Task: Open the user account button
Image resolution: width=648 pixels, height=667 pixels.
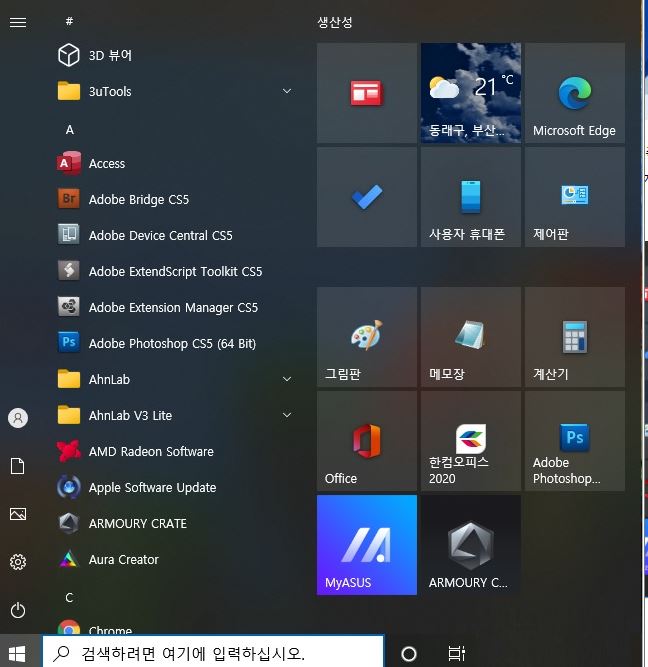Action: [x=18, y=418]
